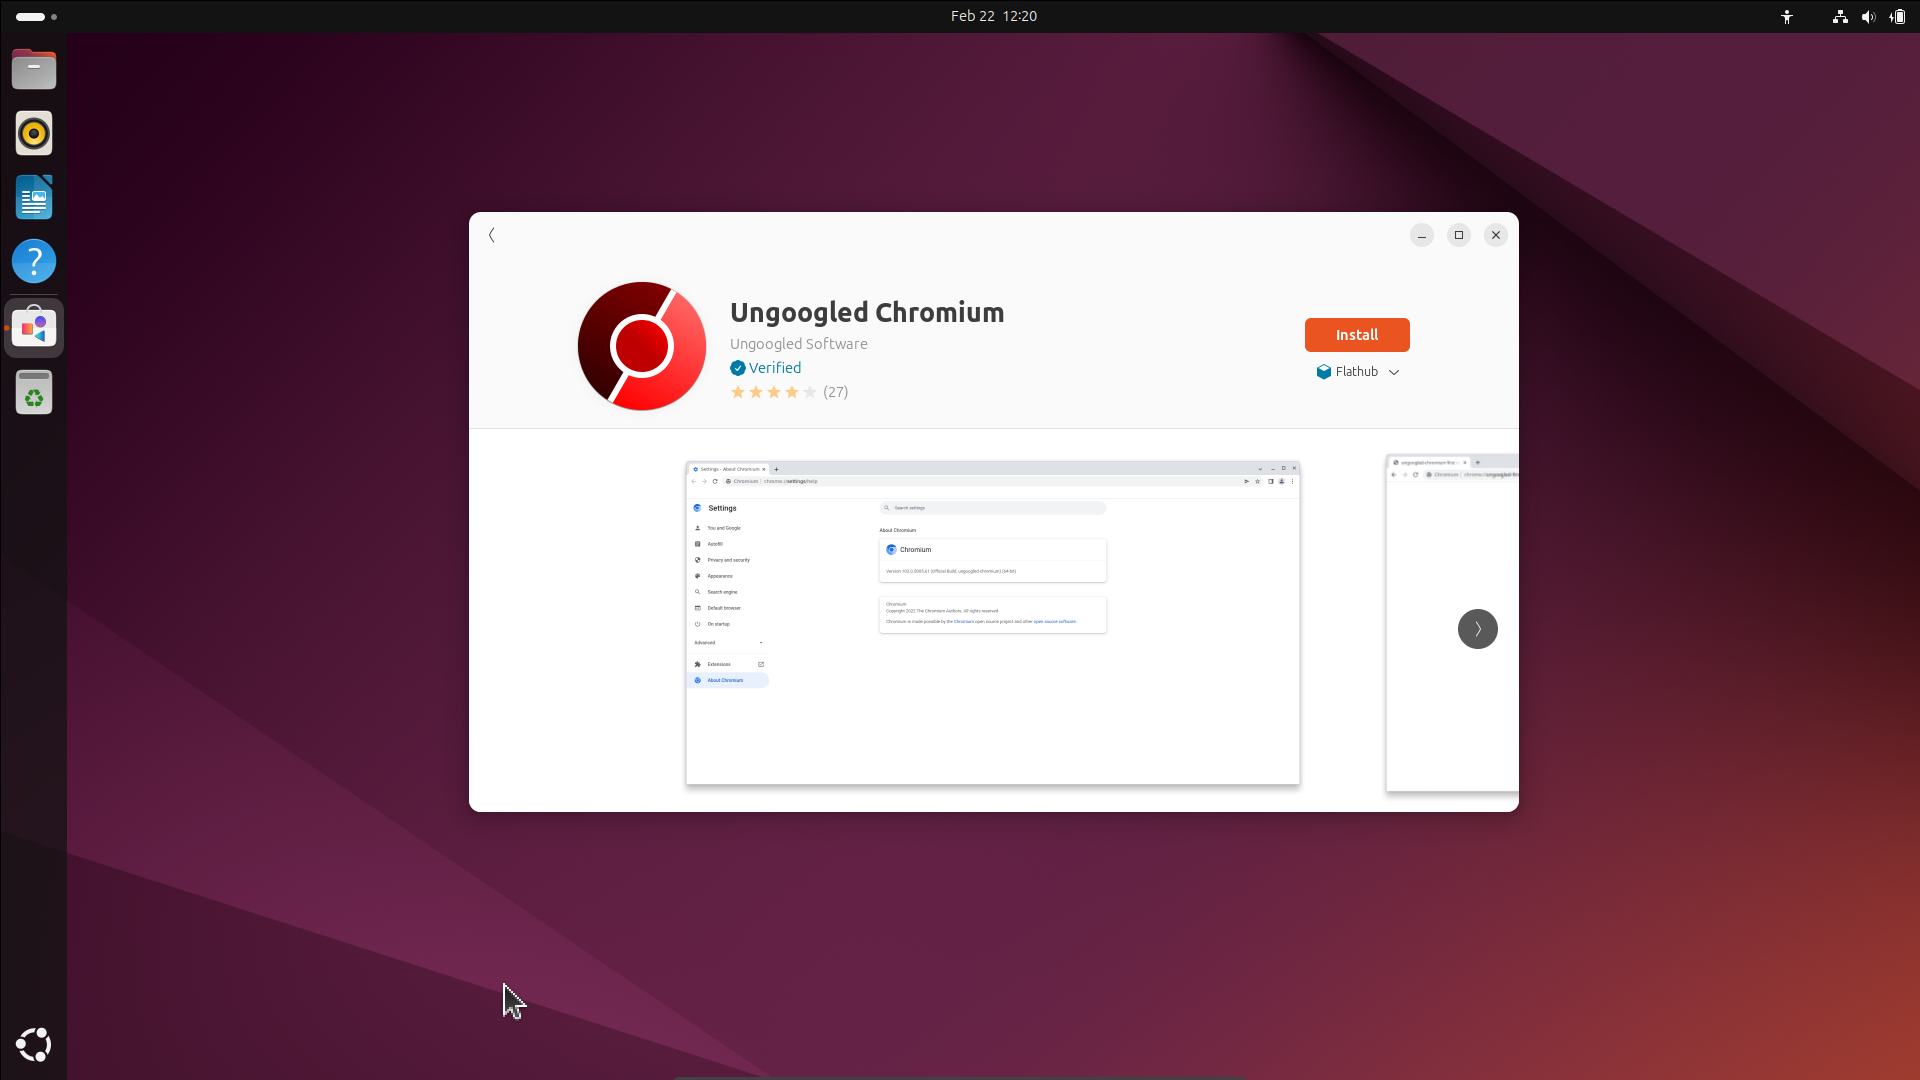
Task: Click the battery status icon
Action: (1897, 16)
